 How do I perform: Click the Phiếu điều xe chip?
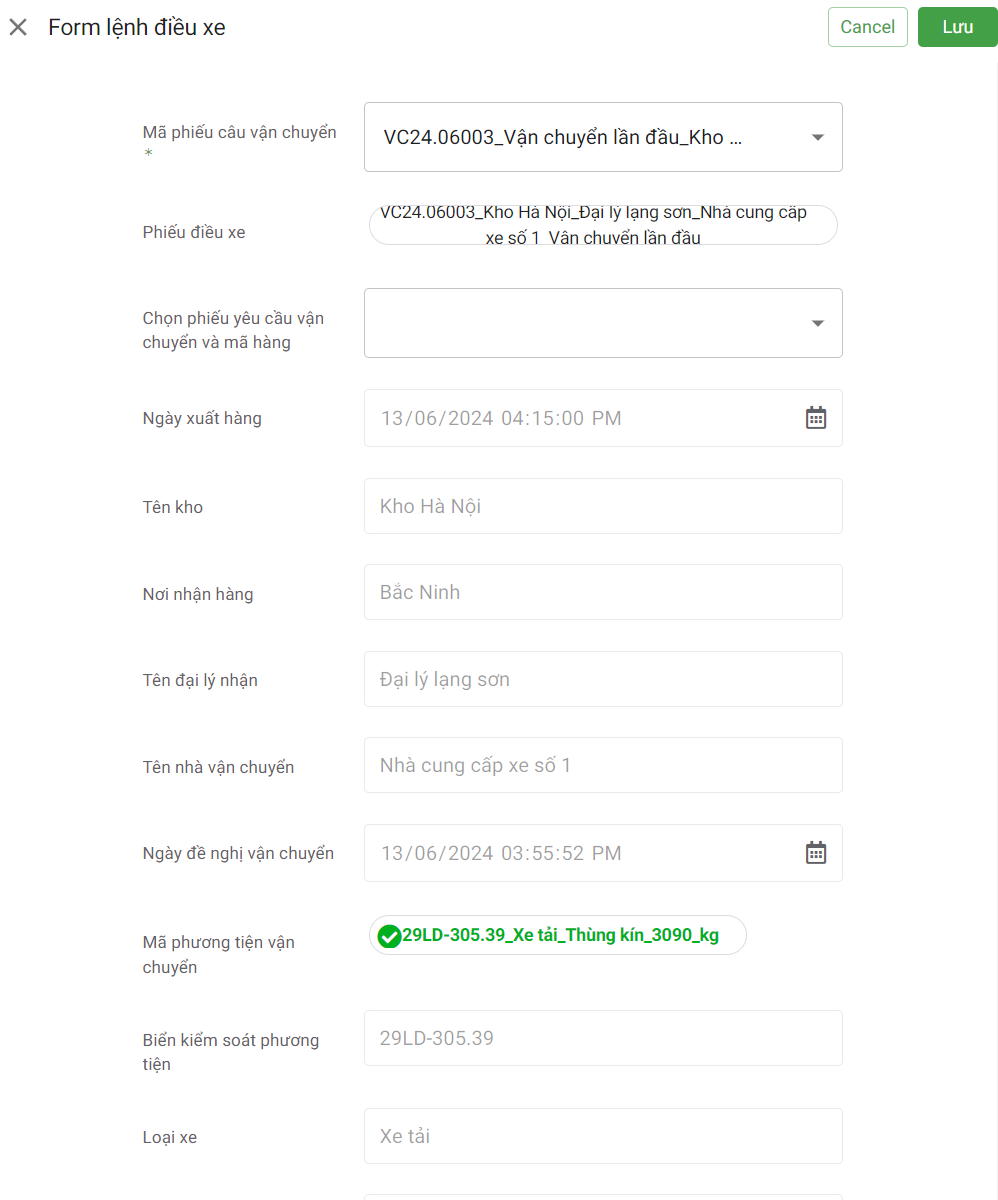point(603,225)
